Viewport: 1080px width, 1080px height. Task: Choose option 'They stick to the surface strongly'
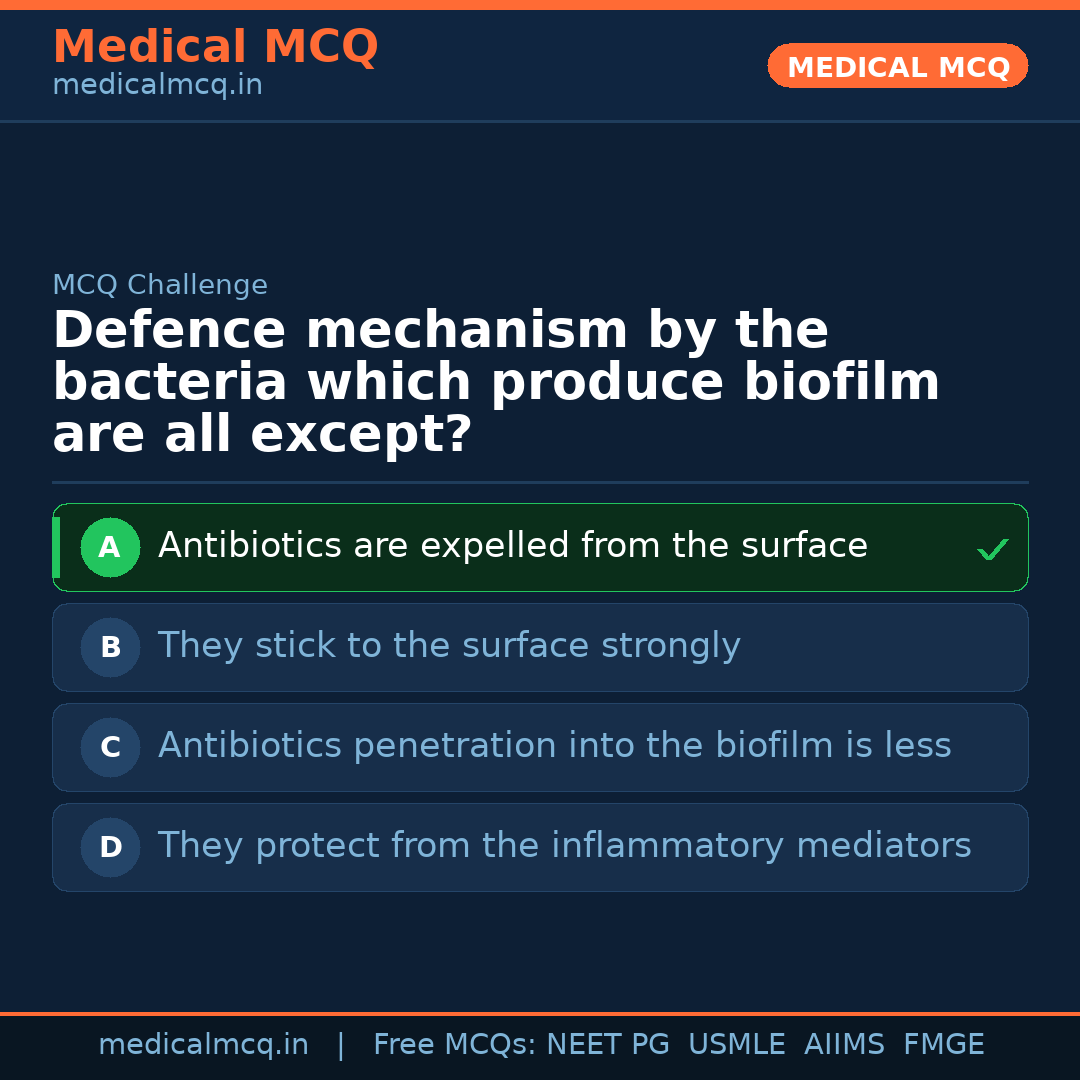449,646
